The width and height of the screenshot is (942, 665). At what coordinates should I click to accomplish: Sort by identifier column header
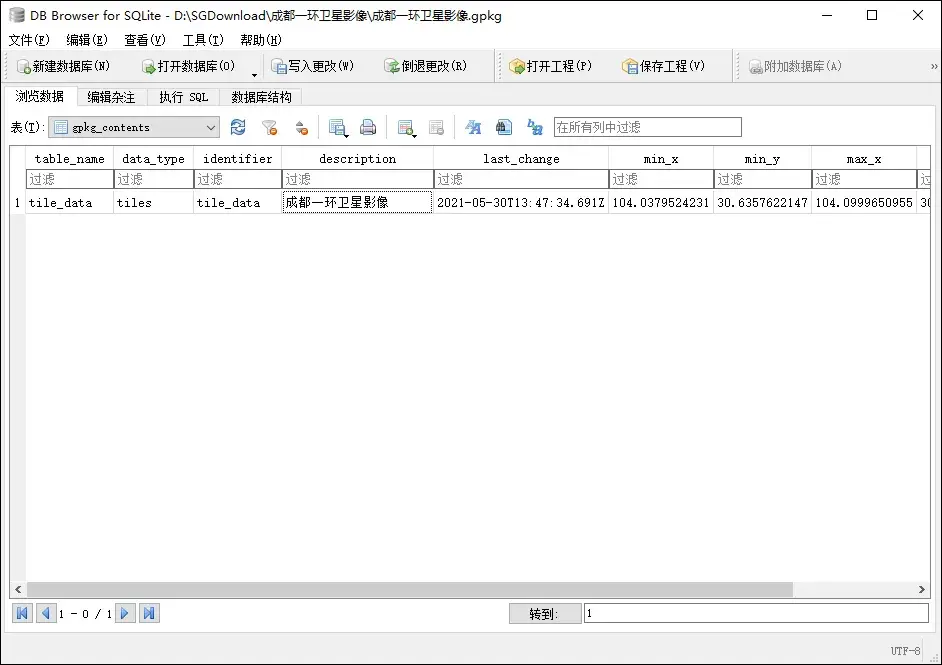pos(237,159)
